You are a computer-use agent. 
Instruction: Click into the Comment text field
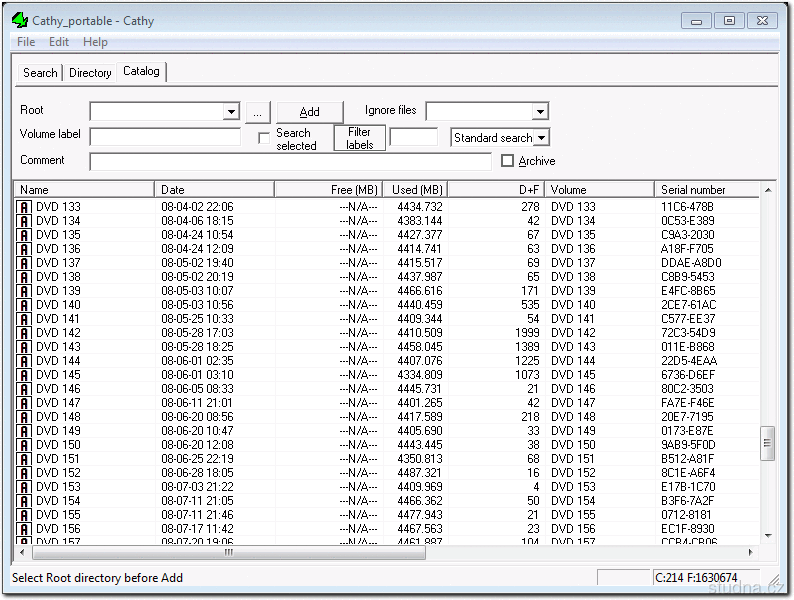[x=290, y=161]
